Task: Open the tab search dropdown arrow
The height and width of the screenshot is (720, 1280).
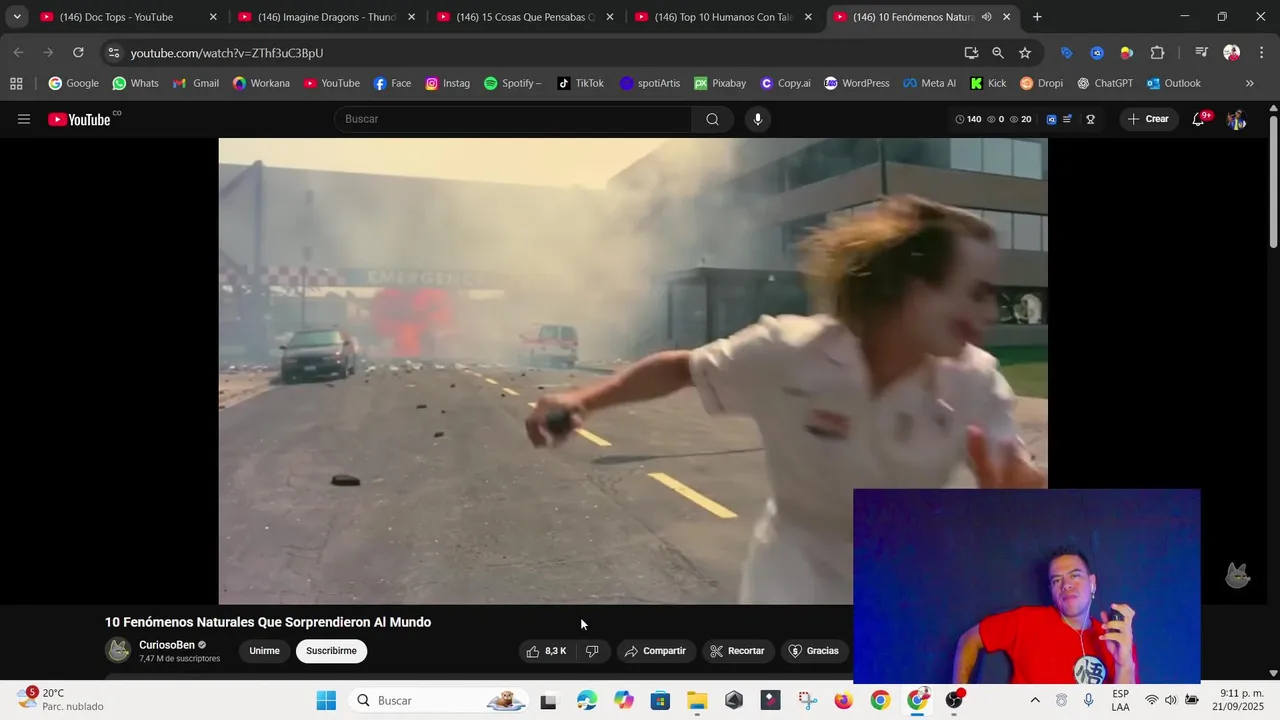Action: pos(16,17)
